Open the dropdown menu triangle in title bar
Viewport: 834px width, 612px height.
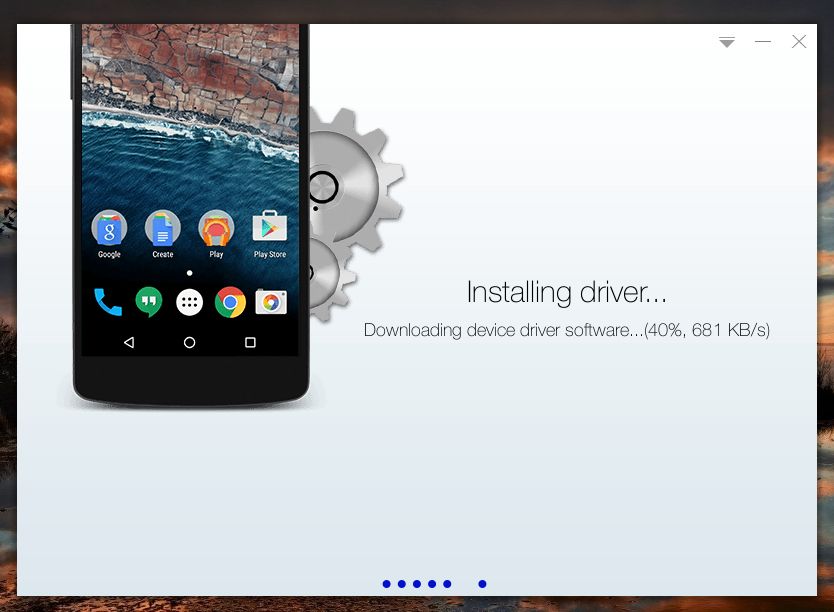point(727,42)
